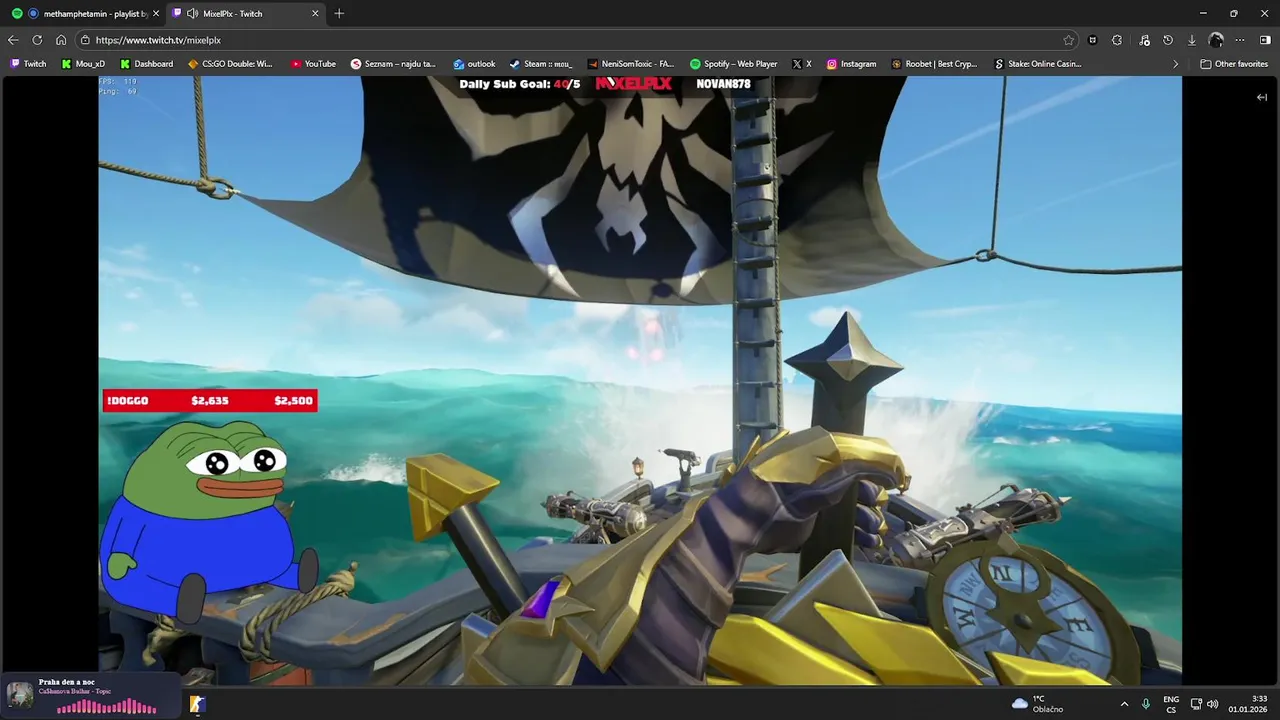Click the Daily Sub Goal text on stream
Screen dimensions: 1280x720
(x=519, y=84)
